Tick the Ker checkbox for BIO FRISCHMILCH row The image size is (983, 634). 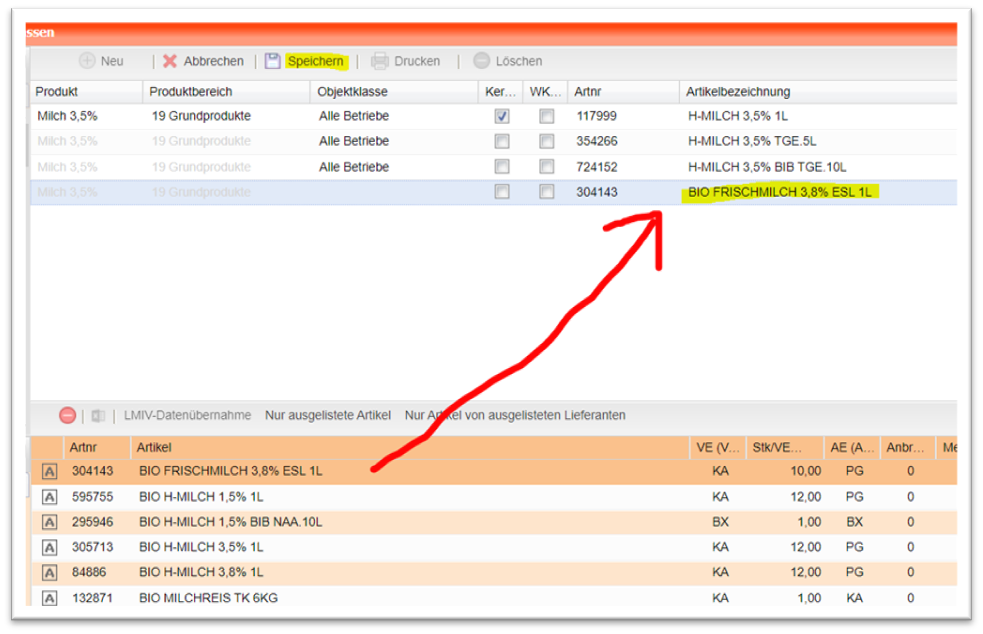coord(502,192)
